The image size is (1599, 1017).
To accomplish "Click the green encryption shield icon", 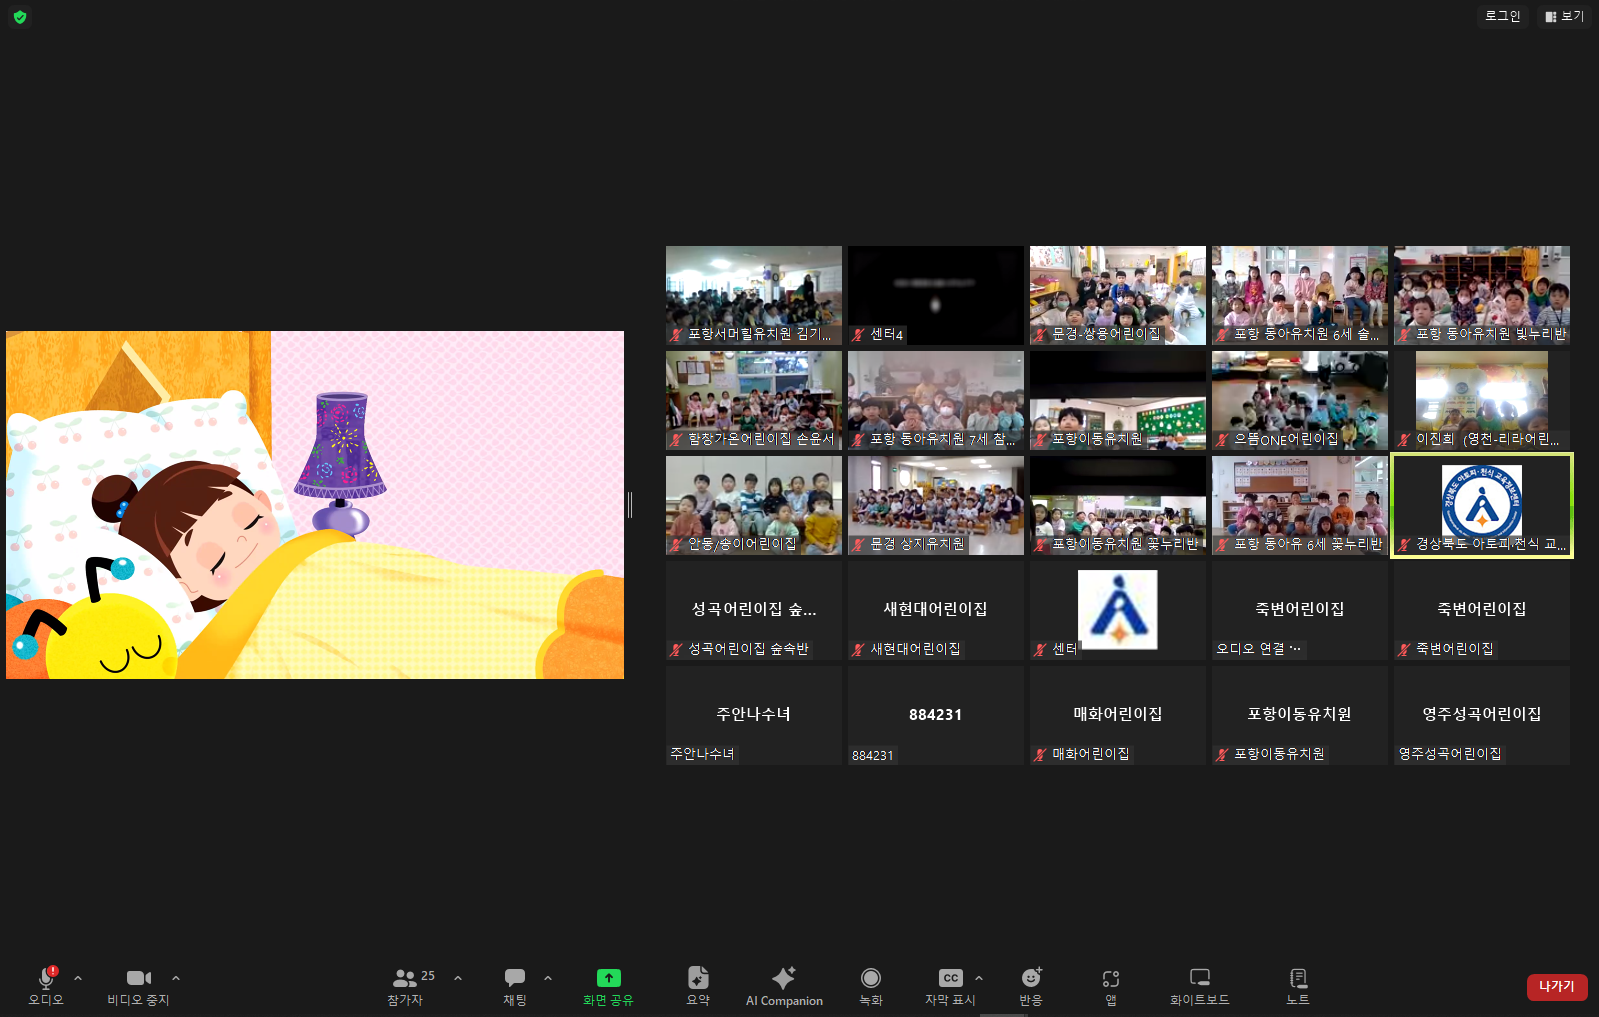I will pos(20,17).
